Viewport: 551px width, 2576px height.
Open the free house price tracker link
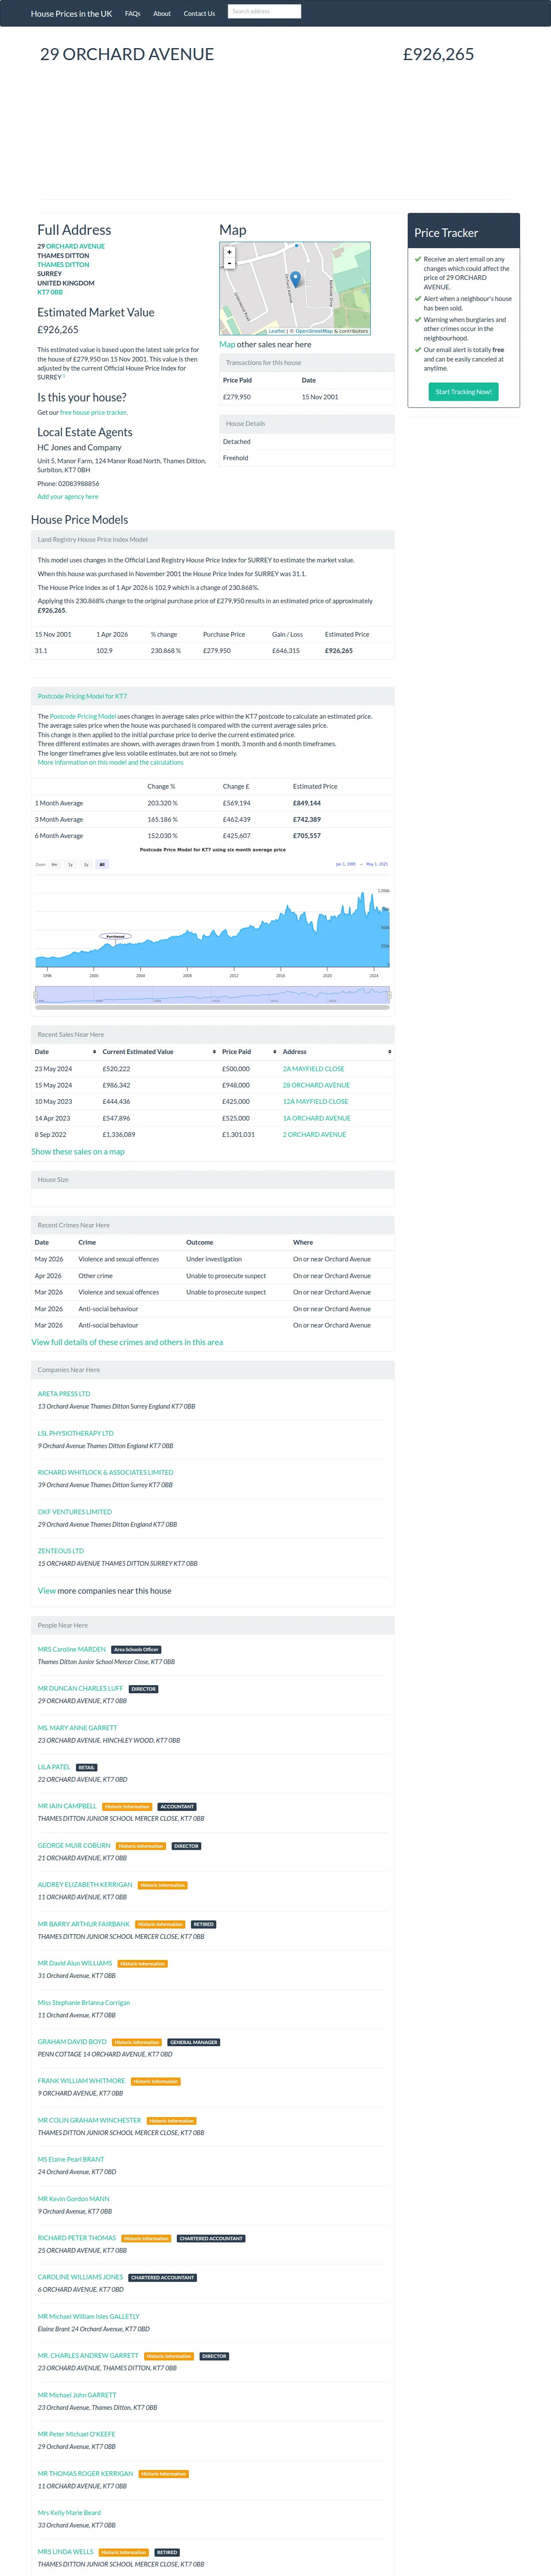pos(93,412)
